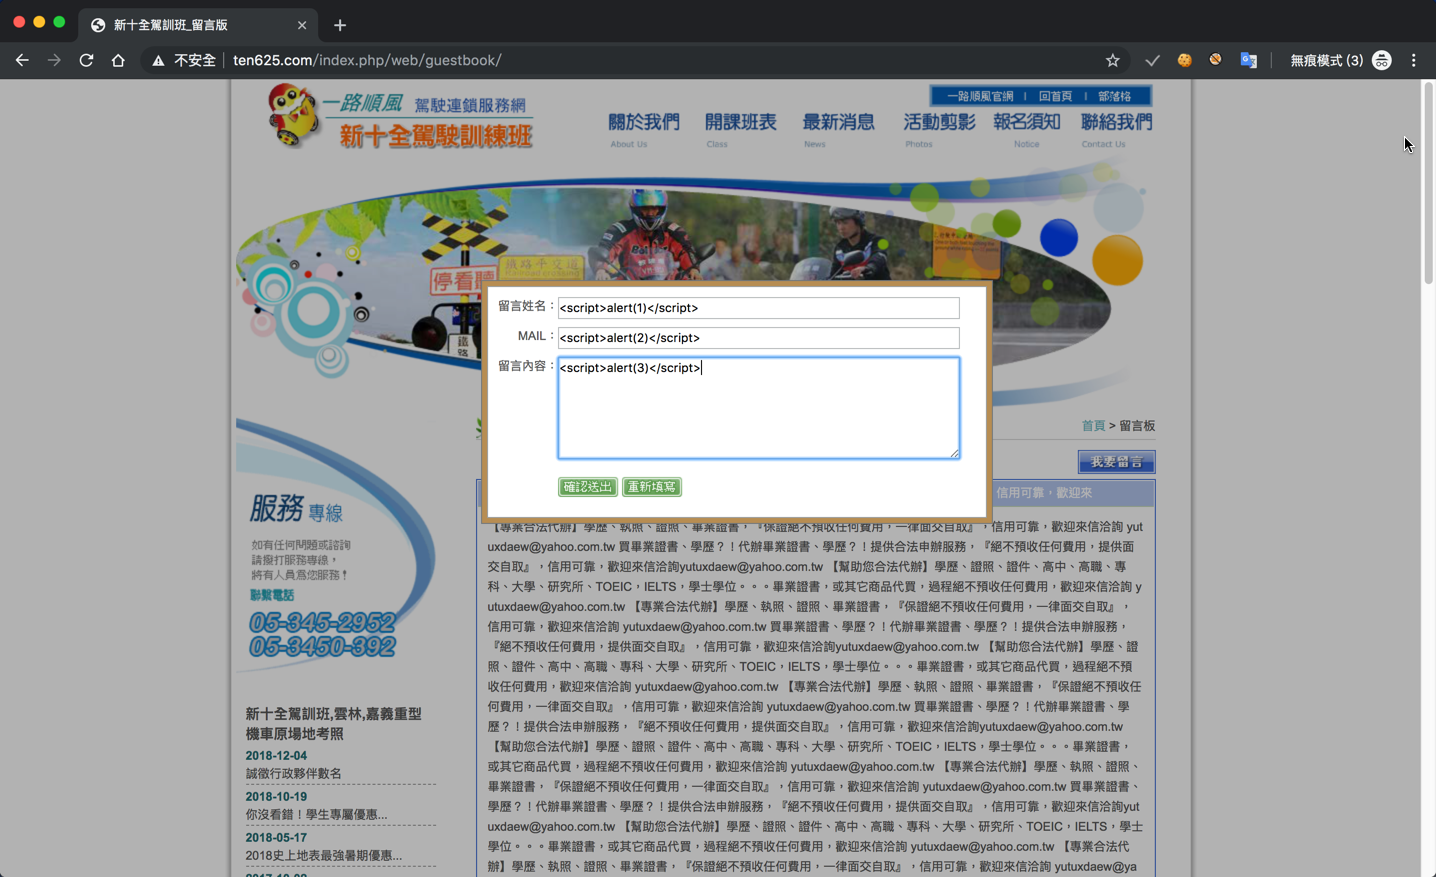The width and height of the screenshot is (1436, 877).
Task: Open news item 2018史上地表最強暑期優惠
Action: (x=324, y=855)
